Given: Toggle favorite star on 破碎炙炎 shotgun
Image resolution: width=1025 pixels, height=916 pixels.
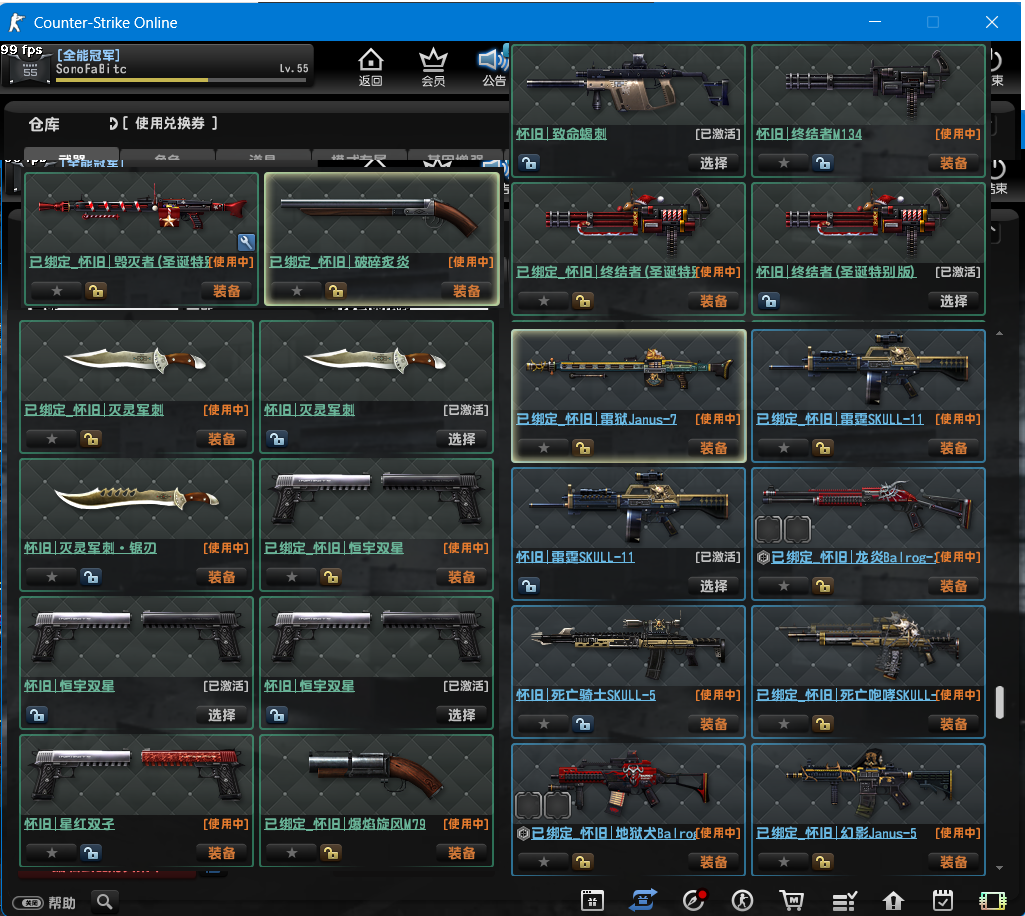Looking at the screenshot, I should 297,291.
